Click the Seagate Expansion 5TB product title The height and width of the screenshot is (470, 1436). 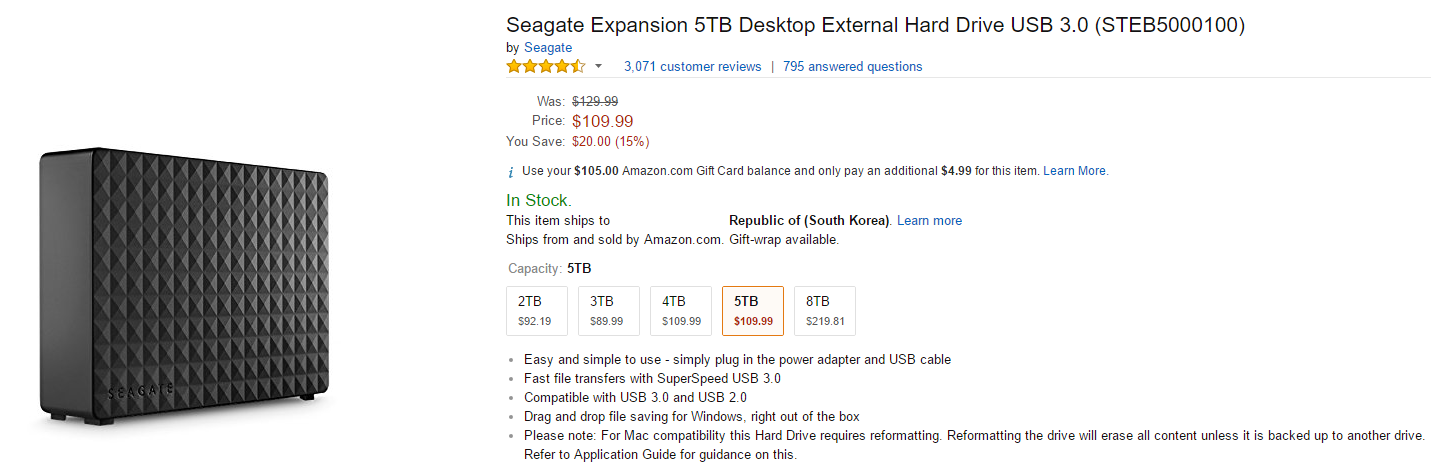tap(875, 24)
